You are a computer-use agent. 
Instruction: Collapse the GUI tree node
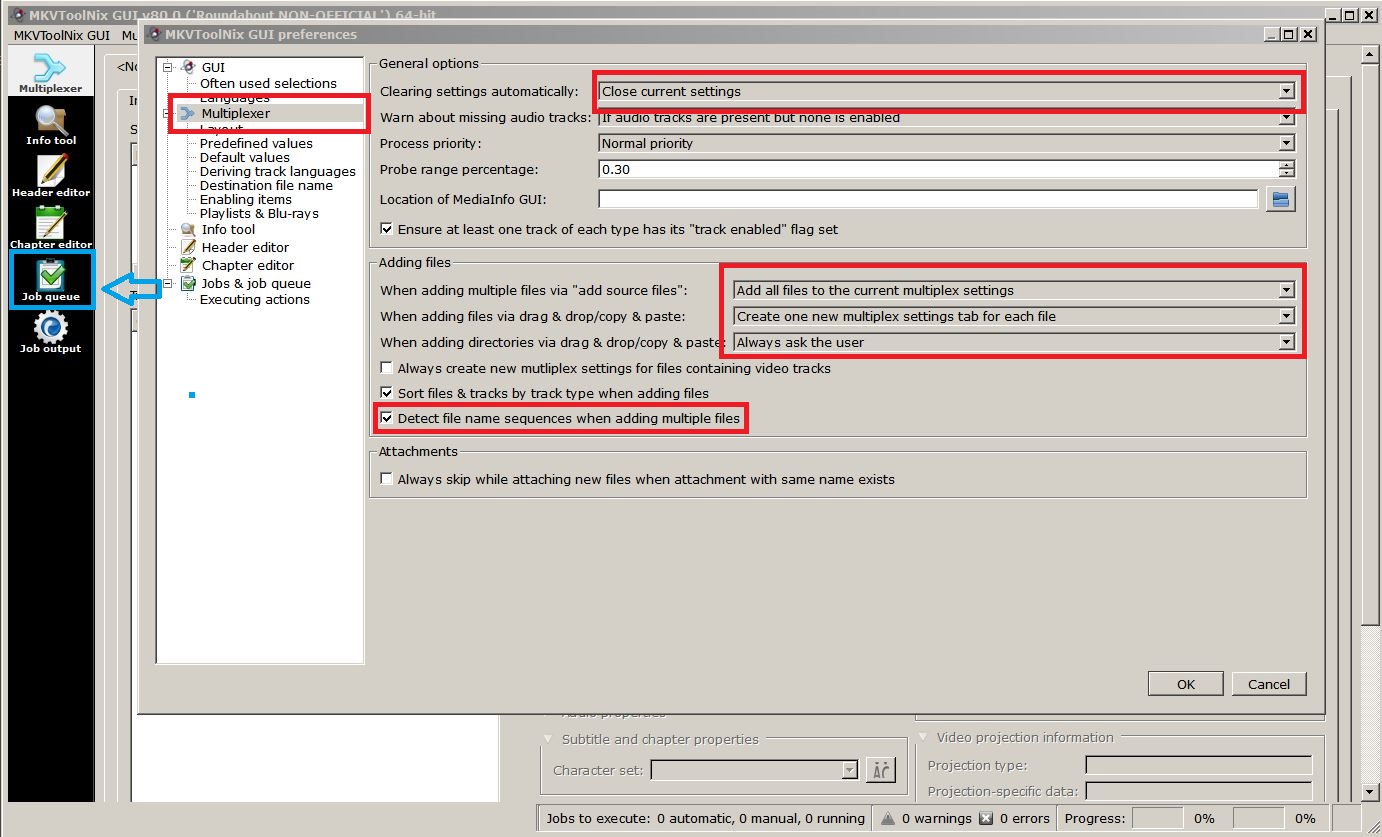pyautogui.click(x=168, y=67)
